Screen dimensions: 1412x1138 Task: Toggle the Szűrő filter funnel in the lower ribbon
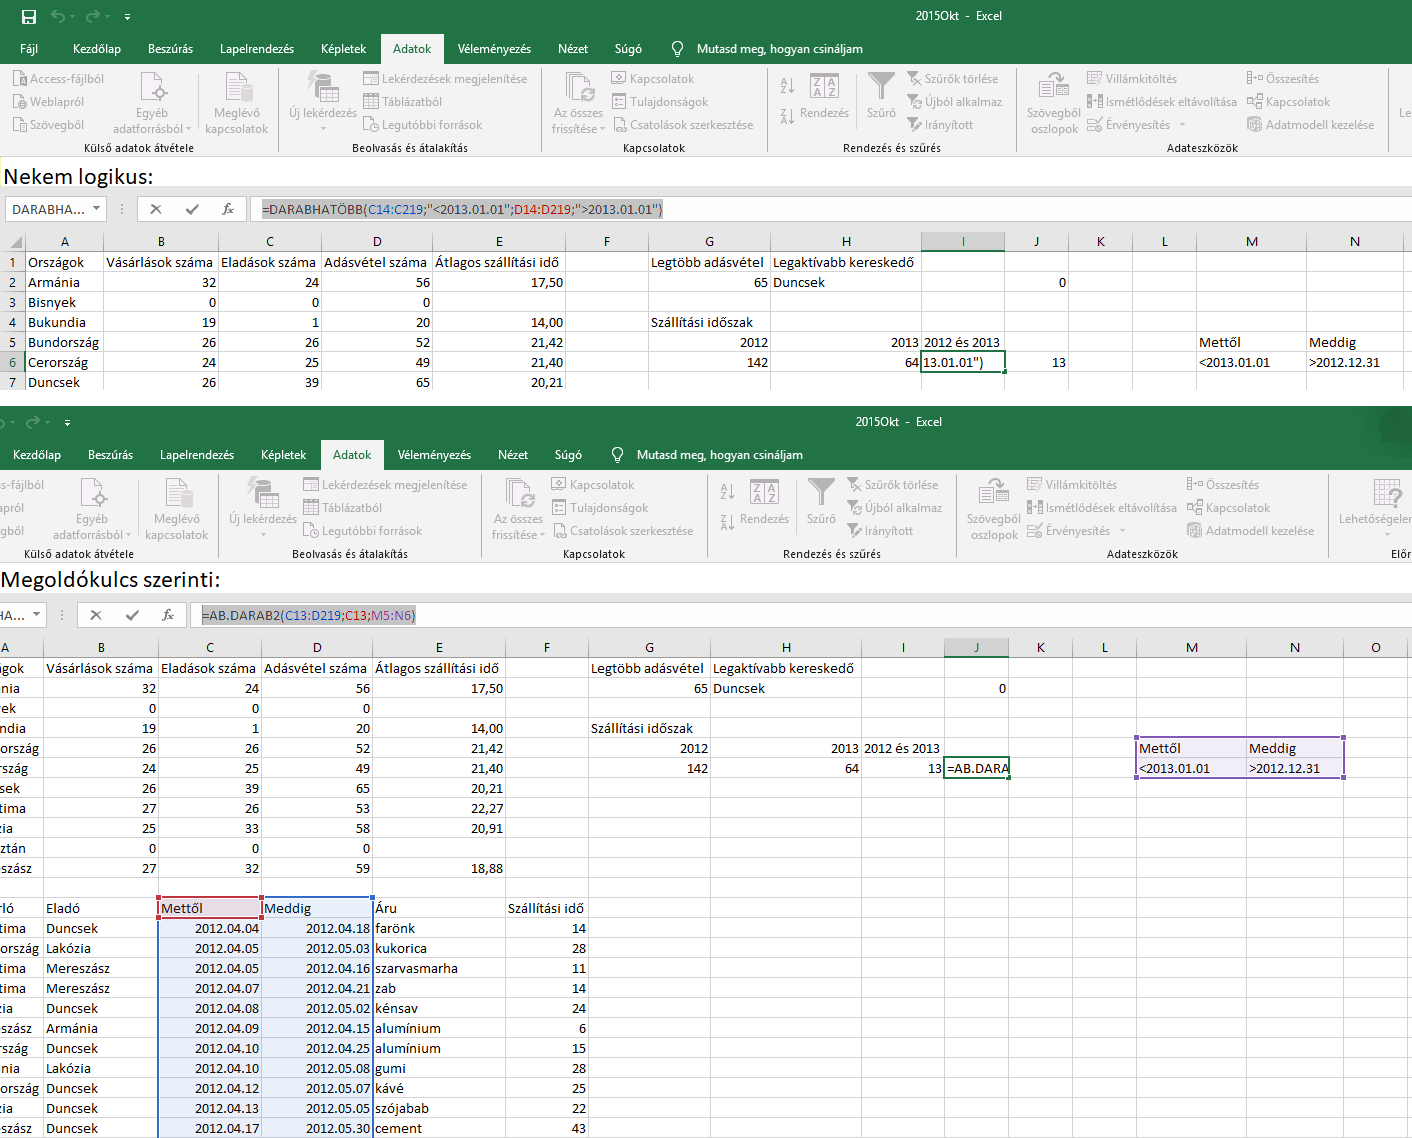(821, 502)
